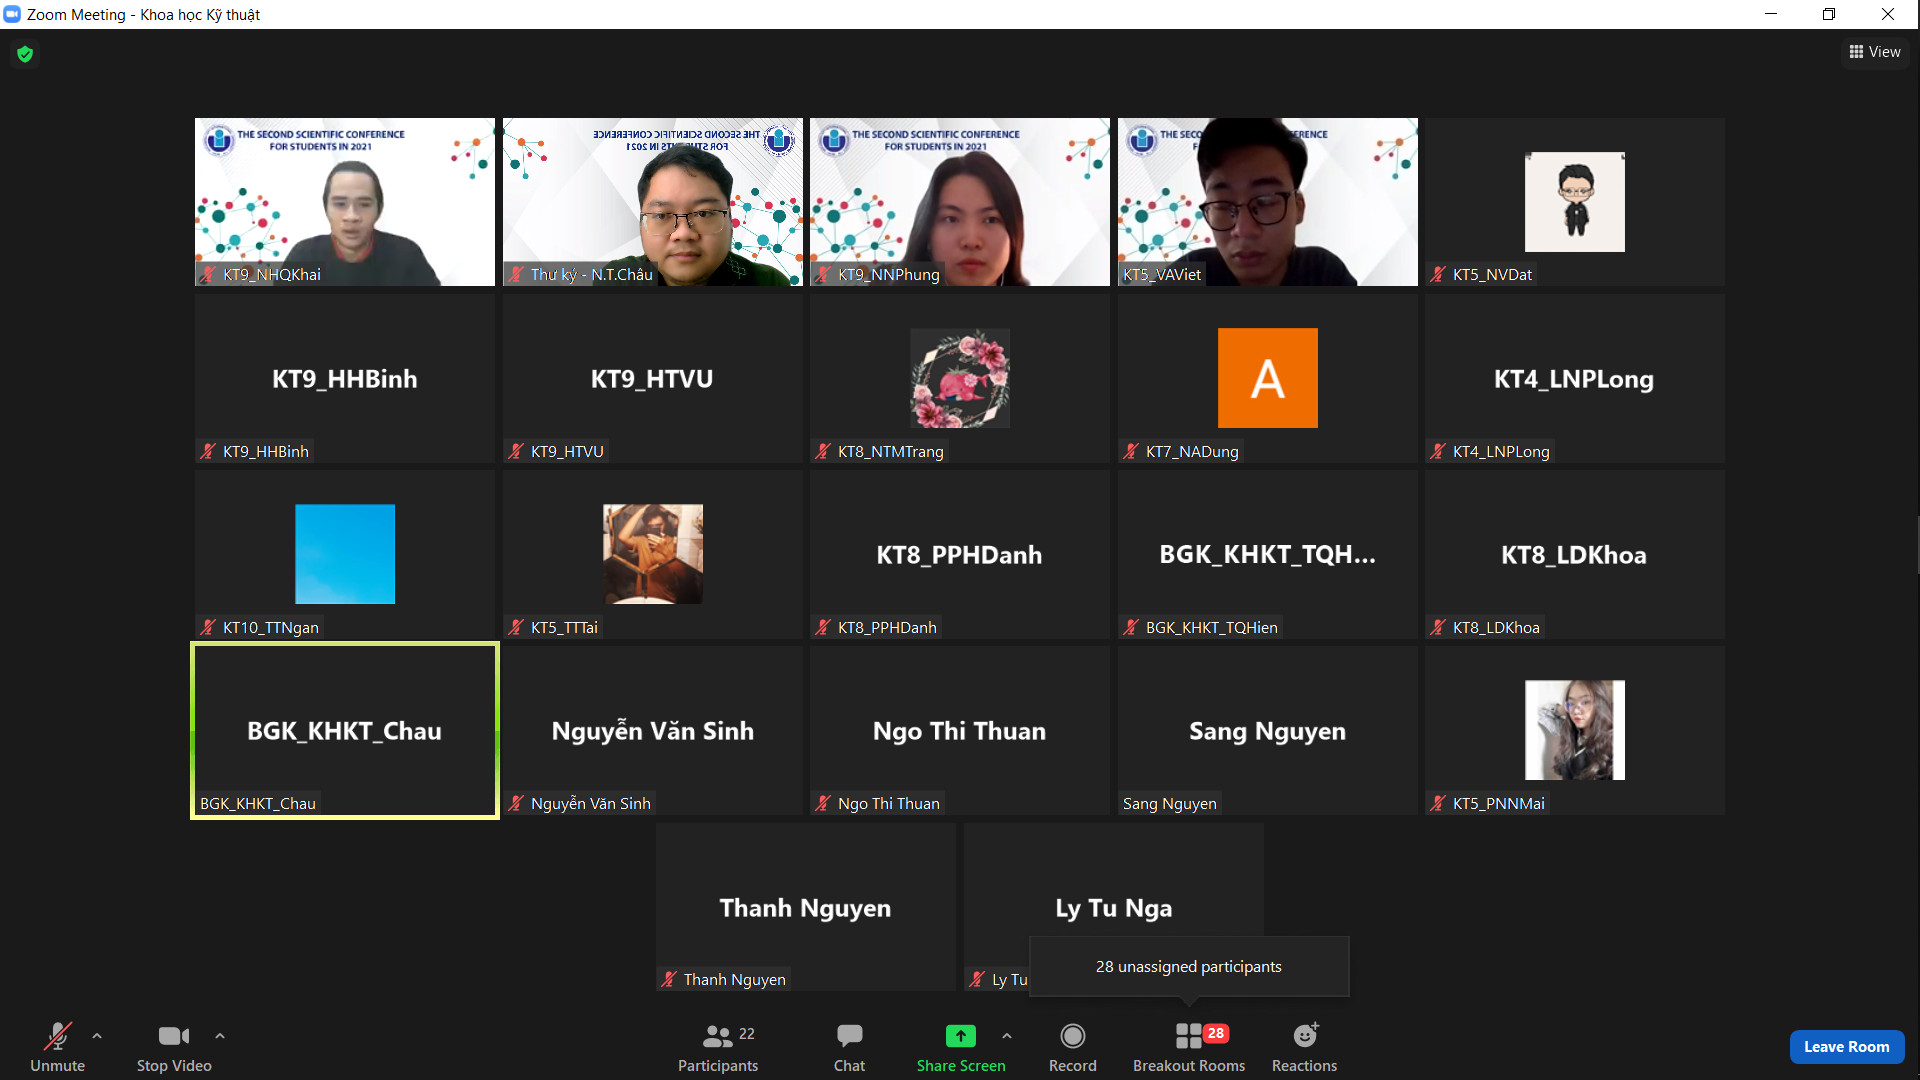
Task: Click the green encryption shield icon
Action: (x=25, y=54)
